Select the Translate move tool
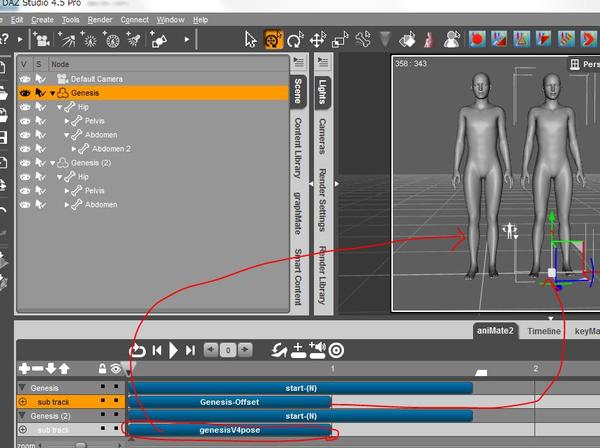 tap(318, 40)
